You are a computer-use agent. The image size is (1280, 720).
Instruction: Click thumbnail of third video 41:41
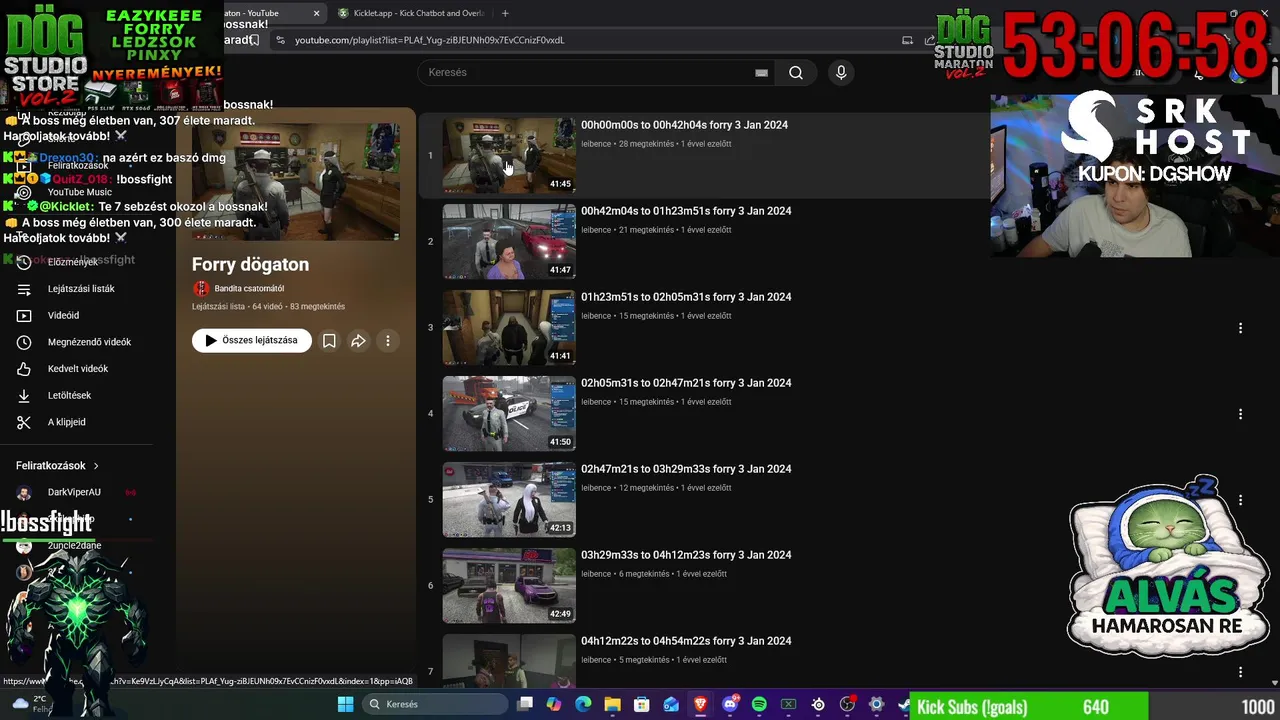click(x=509, y=327)
